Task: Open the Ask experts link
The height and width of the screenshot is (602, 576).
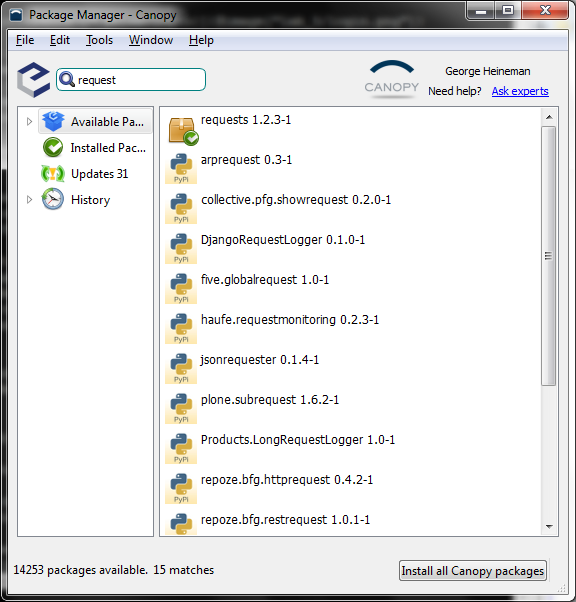Action: click(x=520, y=91)
